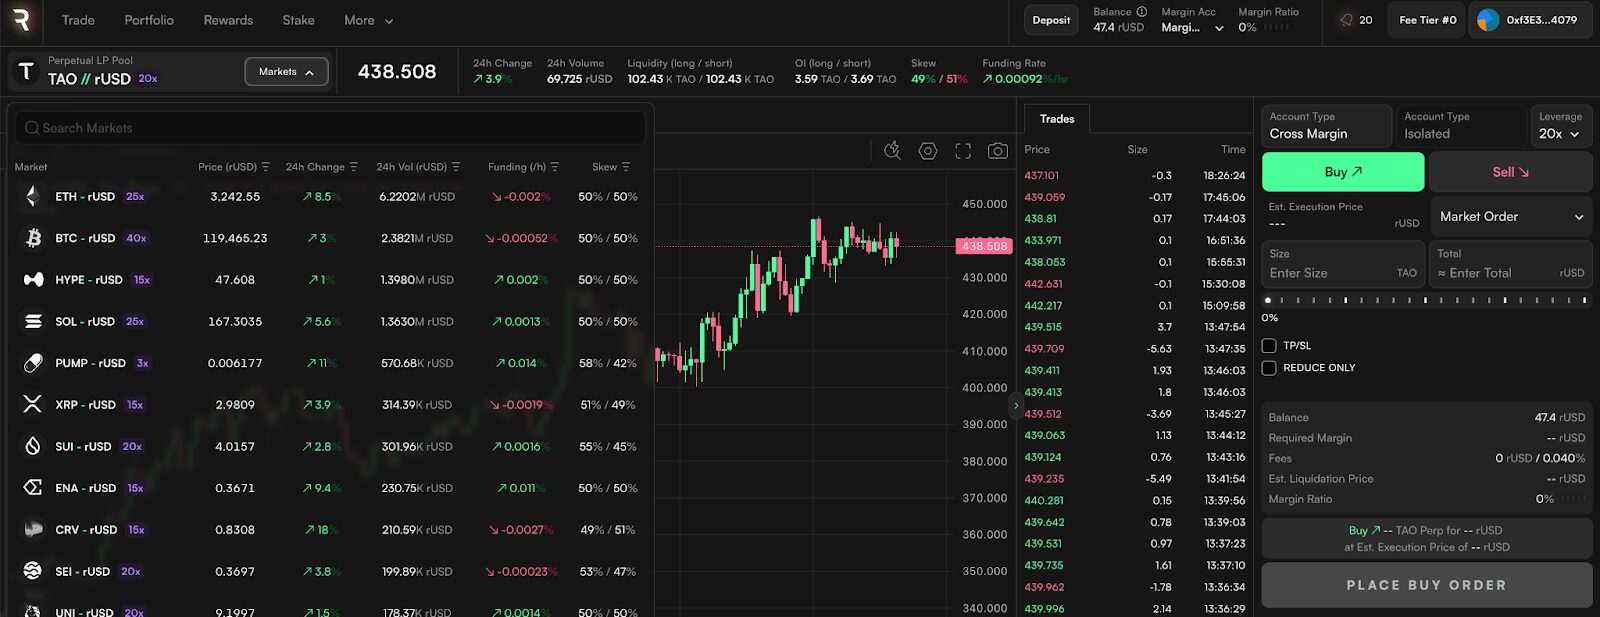This screenshot has height=617, width=1600.
Task: Take chart snapshot with camera icon
Action: pyautogui.click(x=998, y=150)
